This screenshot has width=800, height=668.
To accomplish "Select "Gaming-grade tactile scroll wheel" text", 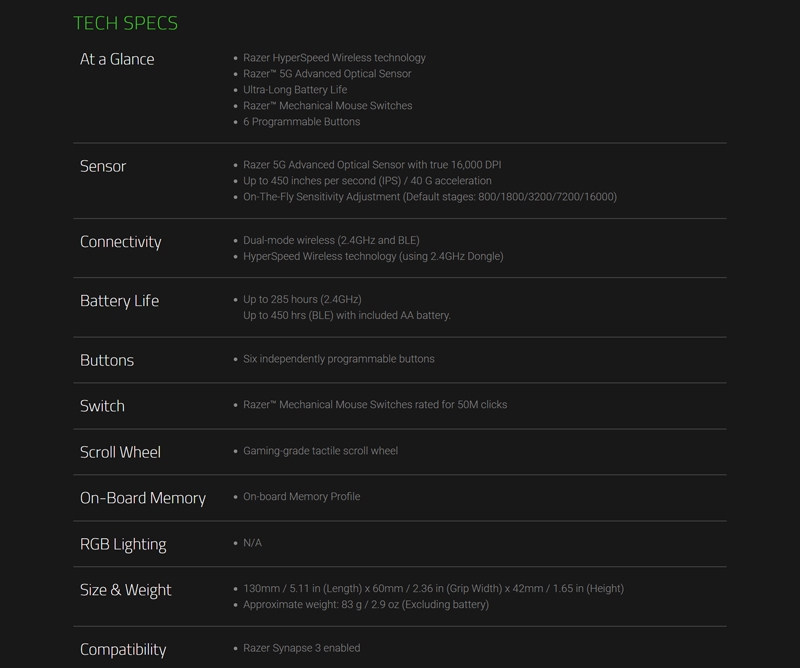I will click(x=320, y=451).
